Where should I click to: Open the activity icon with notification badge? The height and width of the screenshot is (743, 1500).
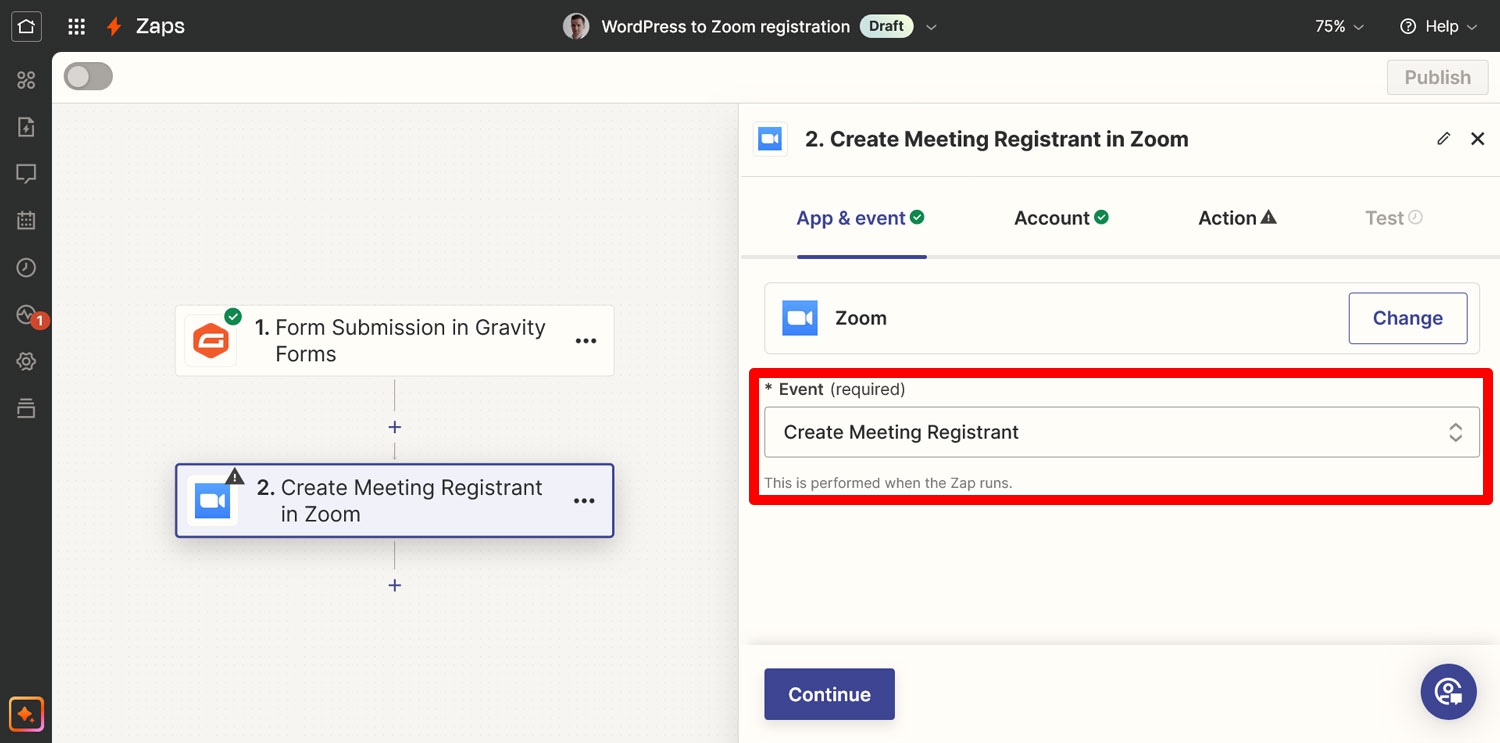point(28,316)
